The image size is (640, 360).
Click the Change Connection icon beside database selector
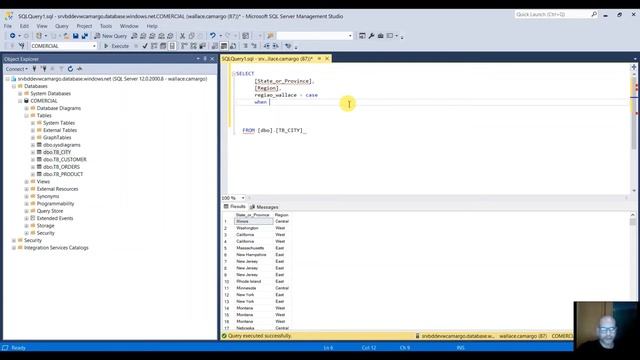click(21, 46)
